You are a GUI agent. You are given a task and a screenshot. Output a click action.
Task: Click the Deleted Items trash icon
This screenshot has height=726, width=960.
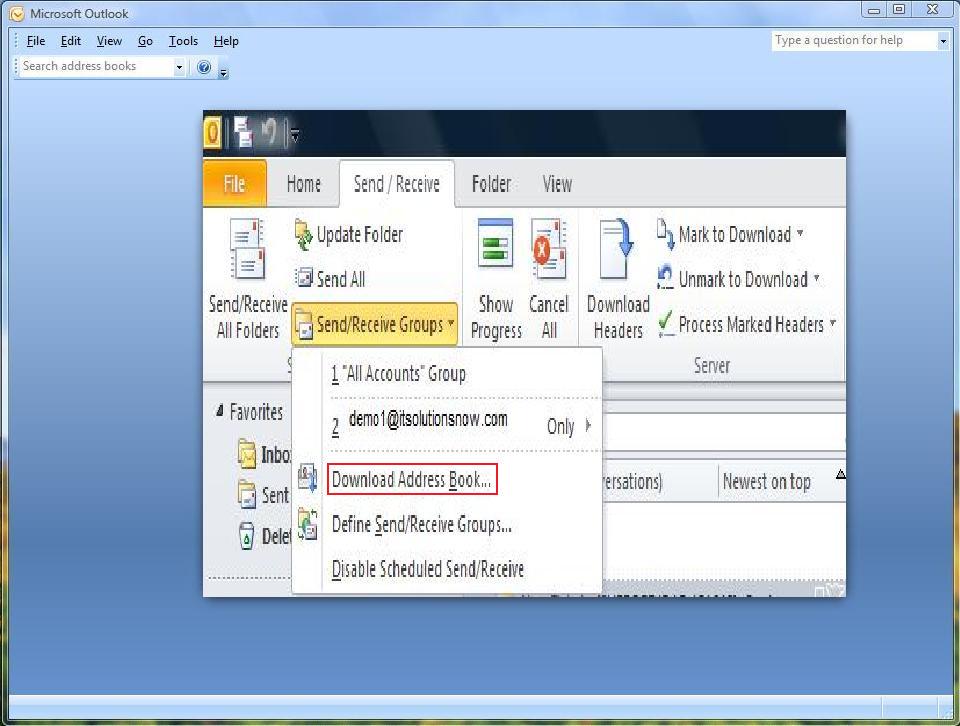pos(246,536)
